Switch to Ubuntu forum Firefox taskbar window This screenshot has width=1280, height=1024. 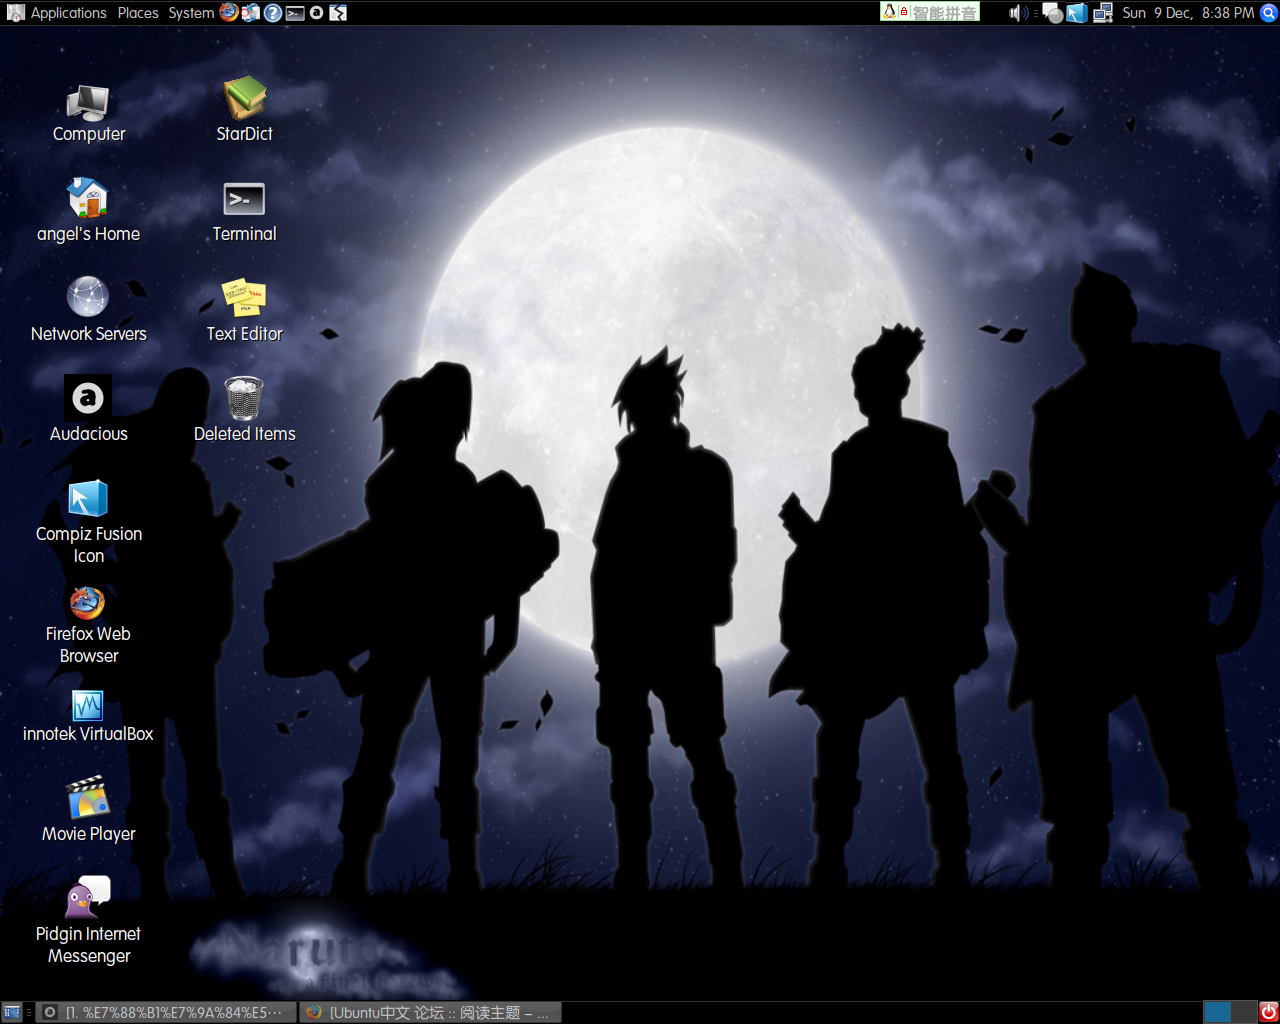430,1012
